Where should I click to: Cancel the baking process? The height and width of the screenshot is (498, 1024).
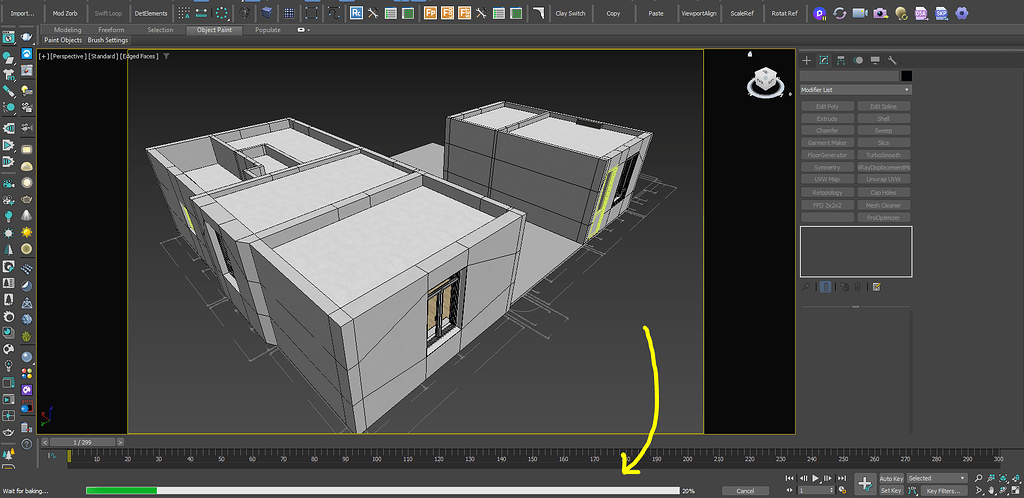[x=745, y=491]
